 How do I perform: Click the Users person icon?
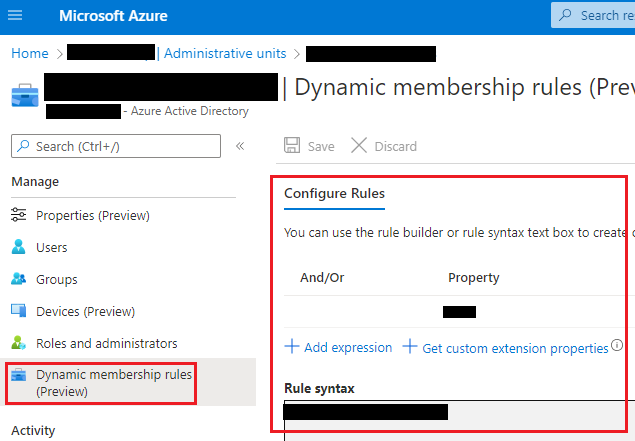[19, 247]
